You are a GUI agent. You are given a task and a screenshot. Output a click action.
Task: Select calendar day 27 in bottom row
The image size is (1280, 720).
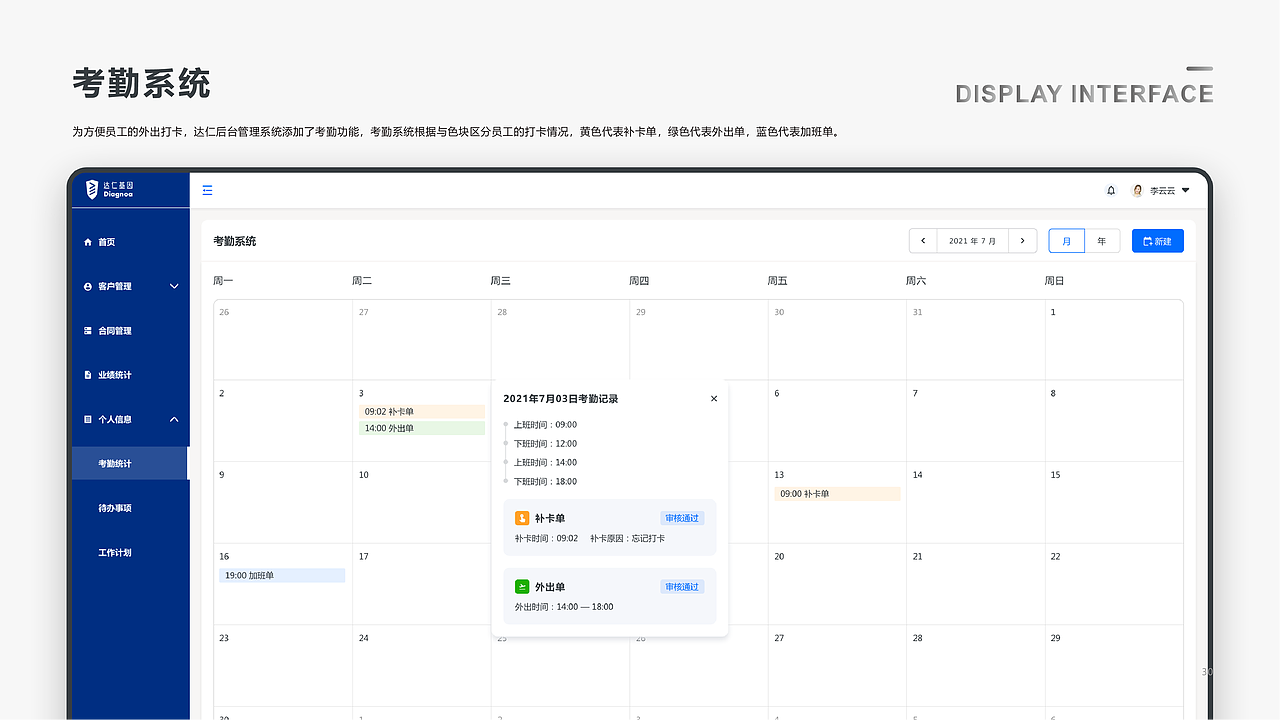(x=837, y=665)
